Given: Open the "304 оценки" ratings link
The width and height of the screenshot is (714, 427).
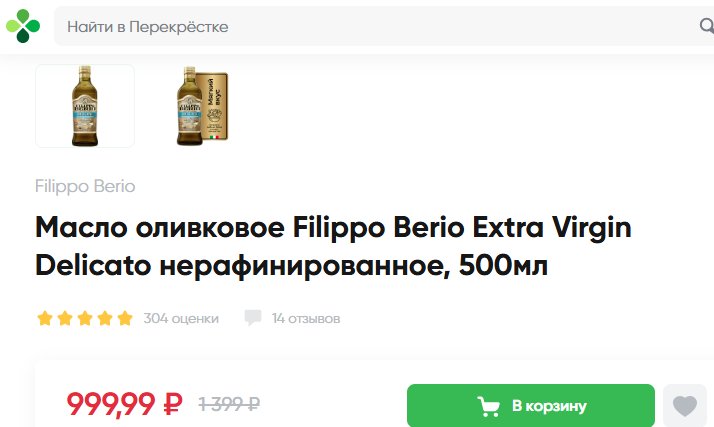Looking at the screenshot, I should click(181, 318).
